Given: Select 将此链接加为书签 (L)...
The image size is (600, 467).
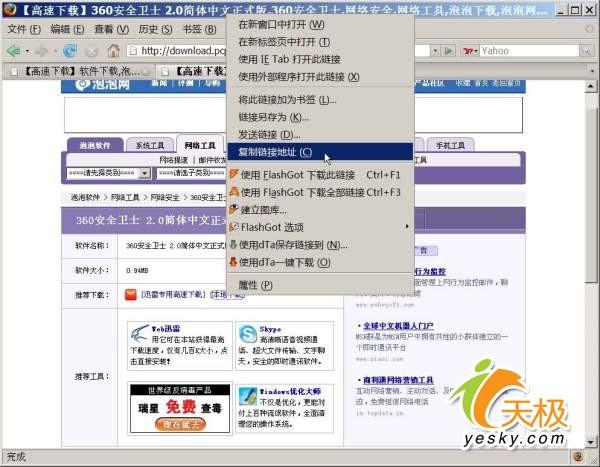Looking at the screenshot, I should [320, 100].
